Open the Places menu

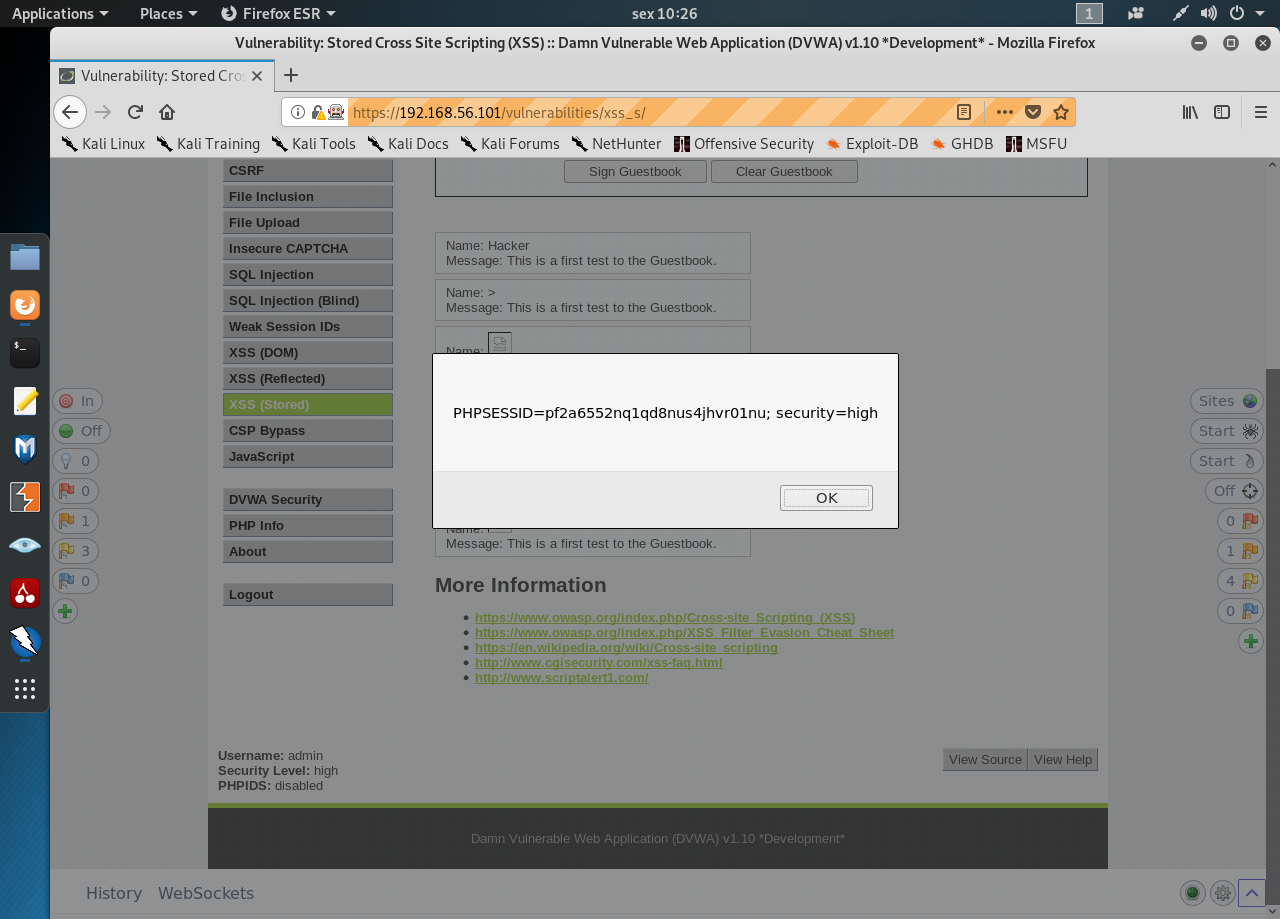pos(168,13)
